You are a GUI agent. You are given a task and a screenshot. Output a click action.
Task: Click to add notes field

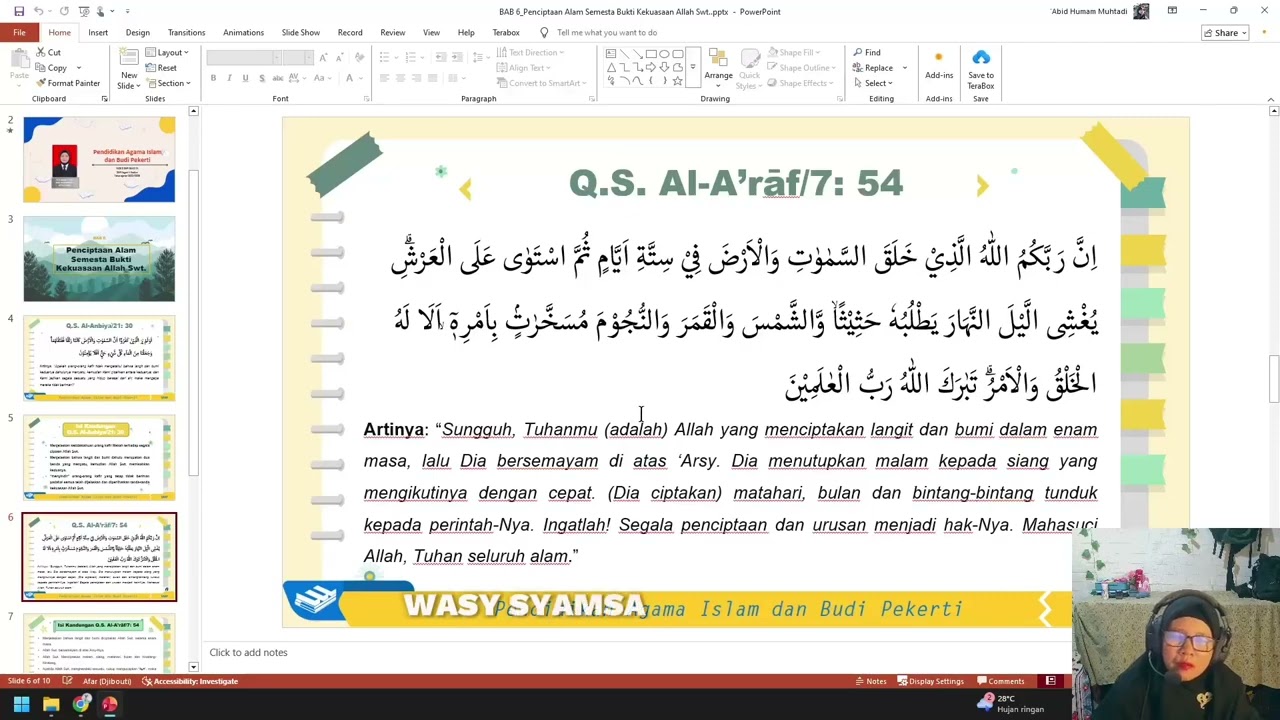coord(248,652)
